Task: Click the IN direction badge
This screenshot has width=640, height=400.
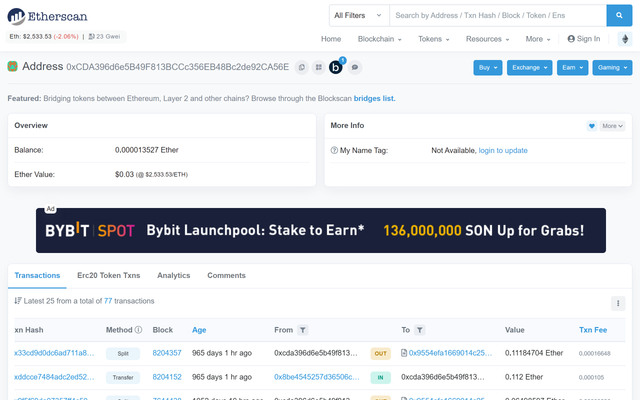Action: click(x=380, y=378)
